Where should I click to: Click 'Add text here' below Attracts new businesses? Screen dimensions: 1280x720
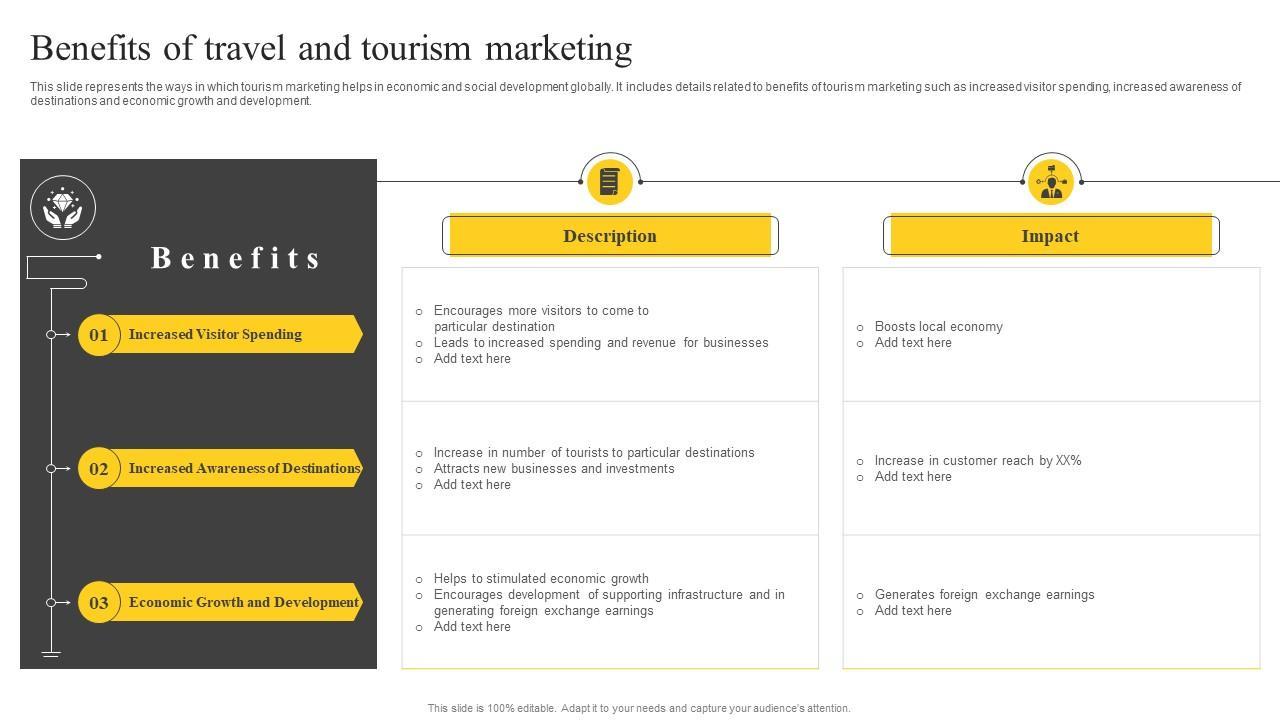point(472,485)
